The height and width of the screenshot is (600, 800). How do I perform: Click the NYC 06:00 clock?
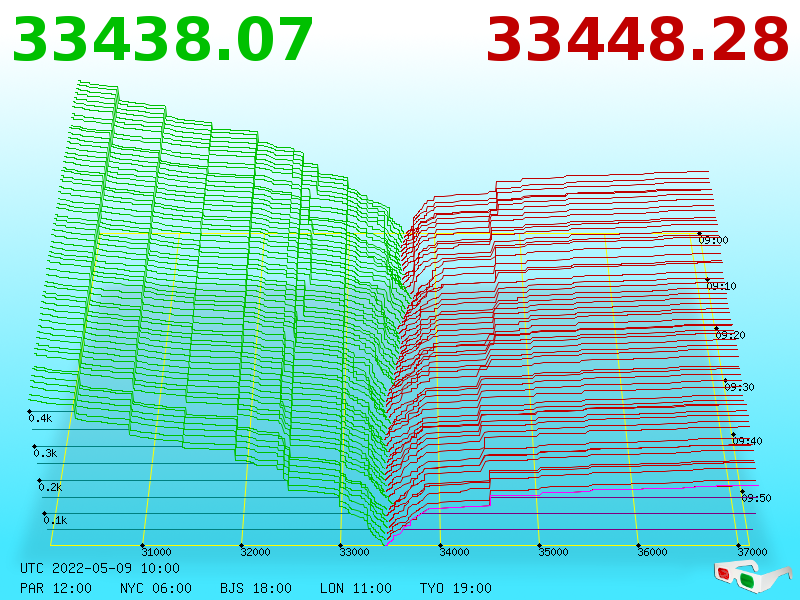[x=156, y=588]
